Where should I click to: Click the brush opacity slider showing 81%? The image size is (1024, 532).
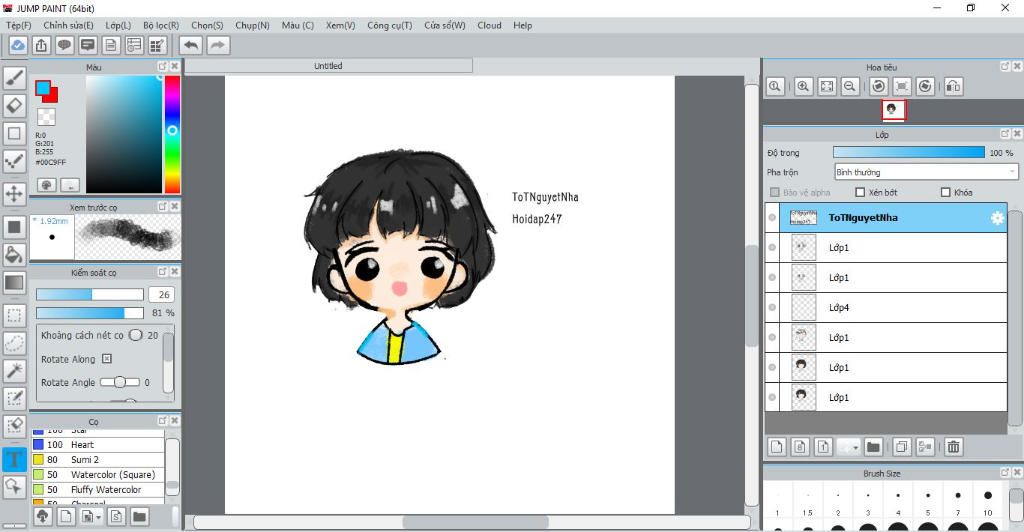pos(89,313)
